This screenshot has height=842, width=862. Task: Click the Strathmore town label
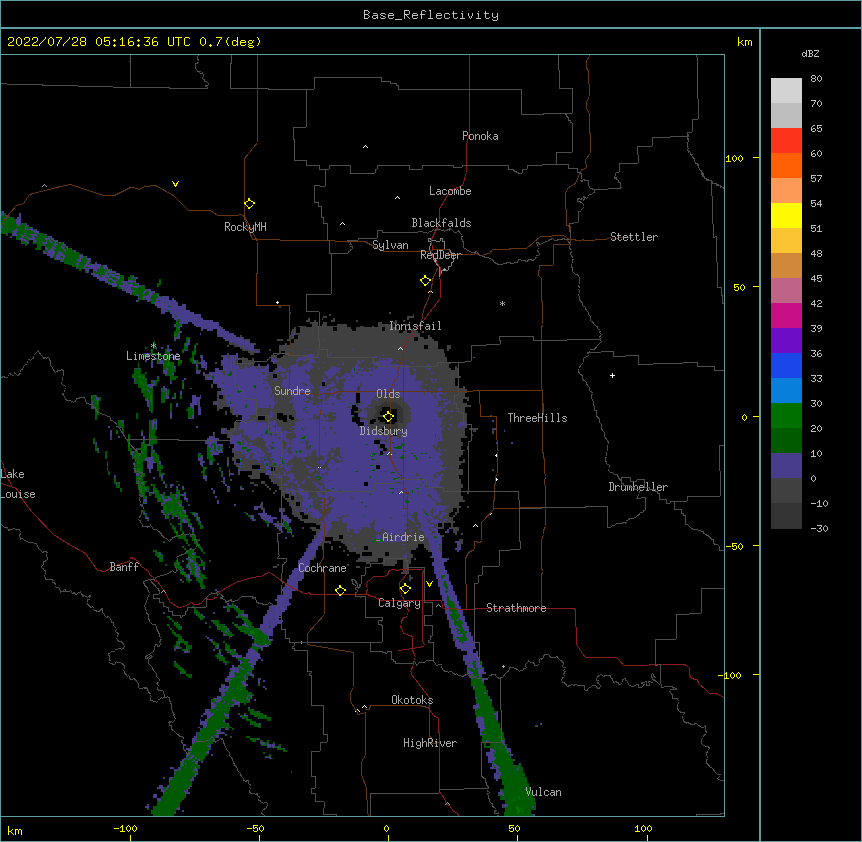(x=516, y=608)
